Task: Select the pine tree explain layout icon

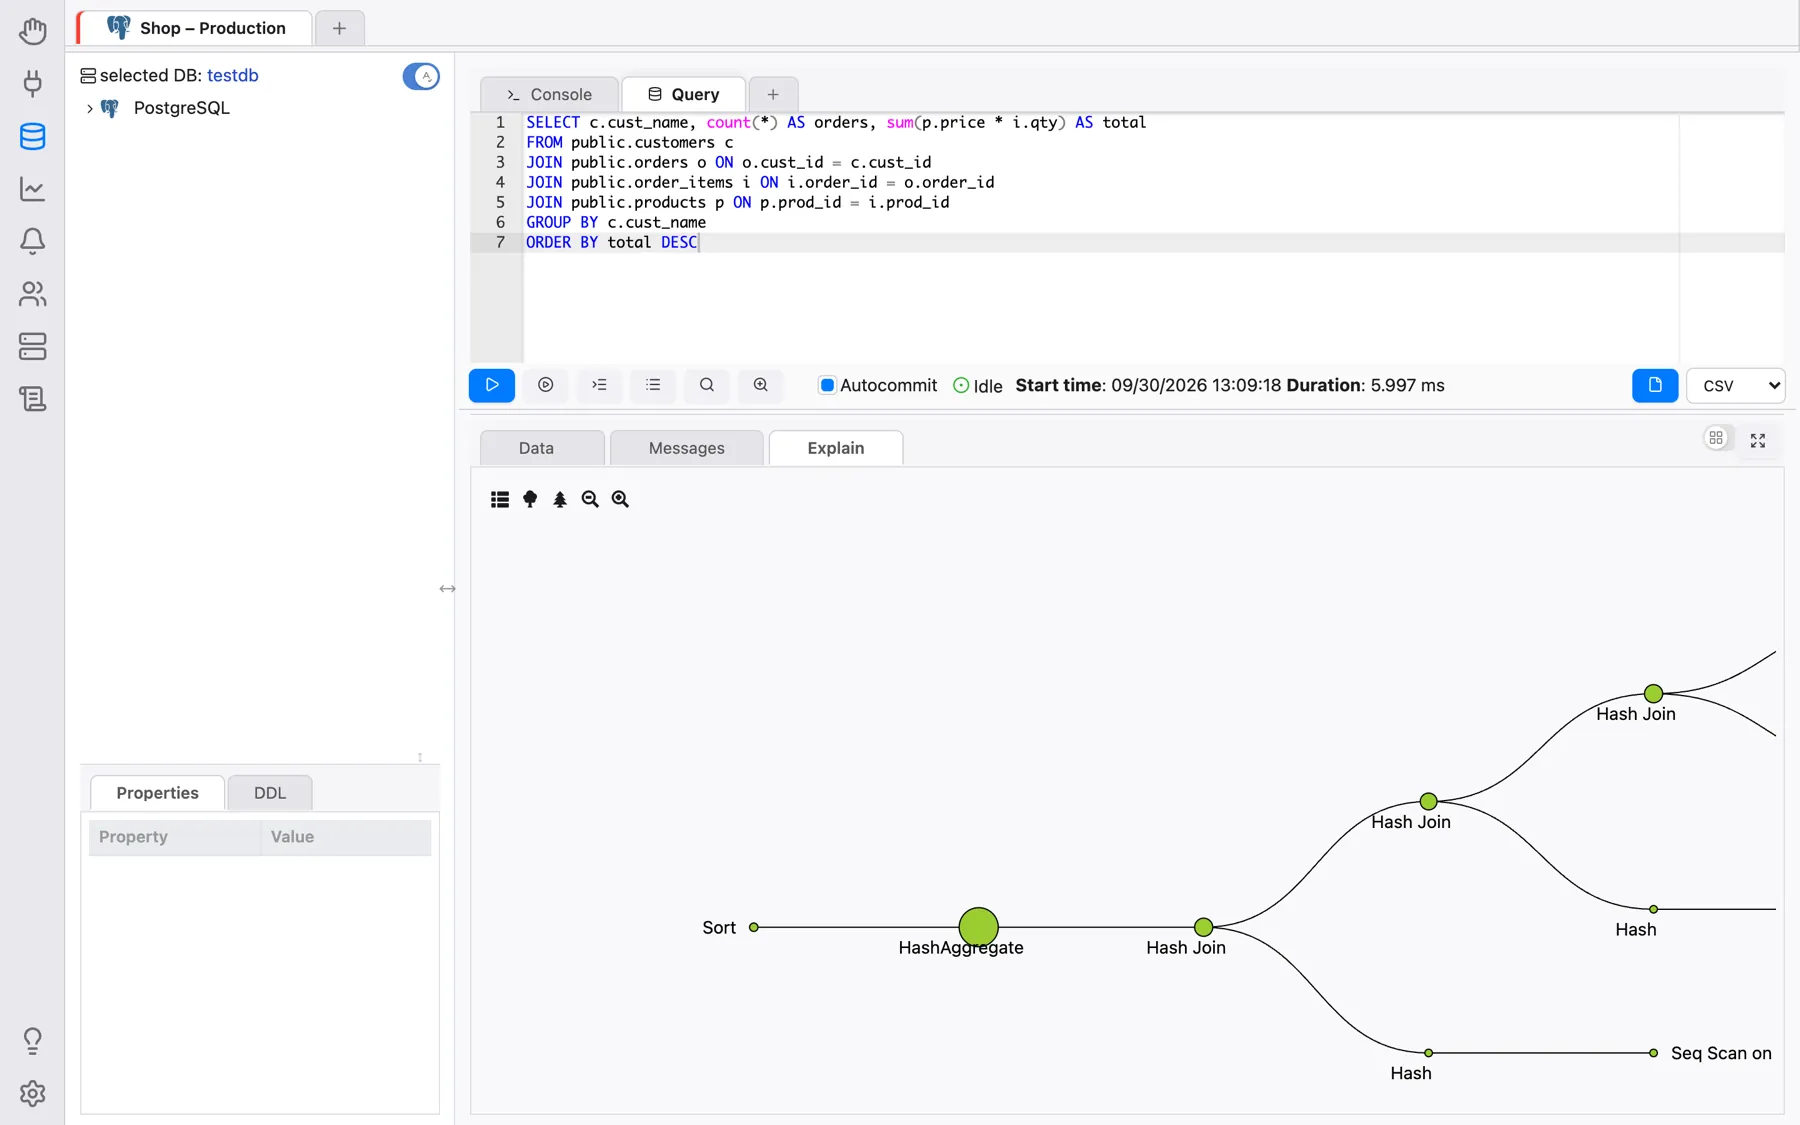Action: 560,499
